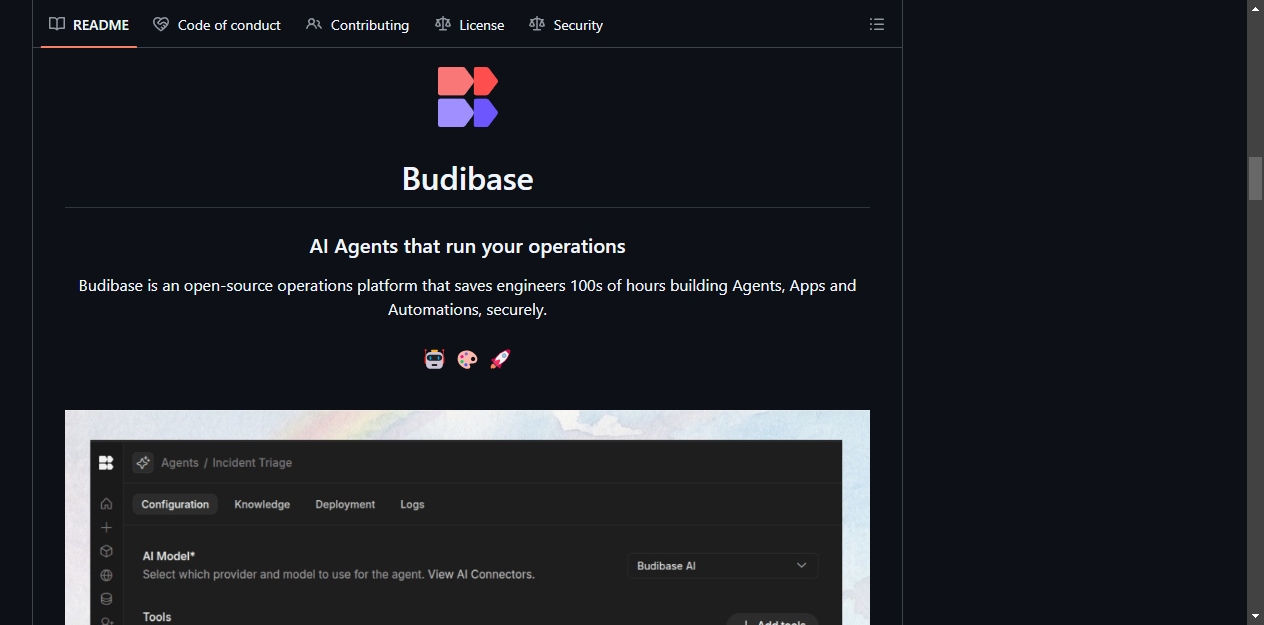The width and height of the screenshot is (1264, 625).
Task: Select the Logs tab in the screenshot
Action: click(412, 504)
